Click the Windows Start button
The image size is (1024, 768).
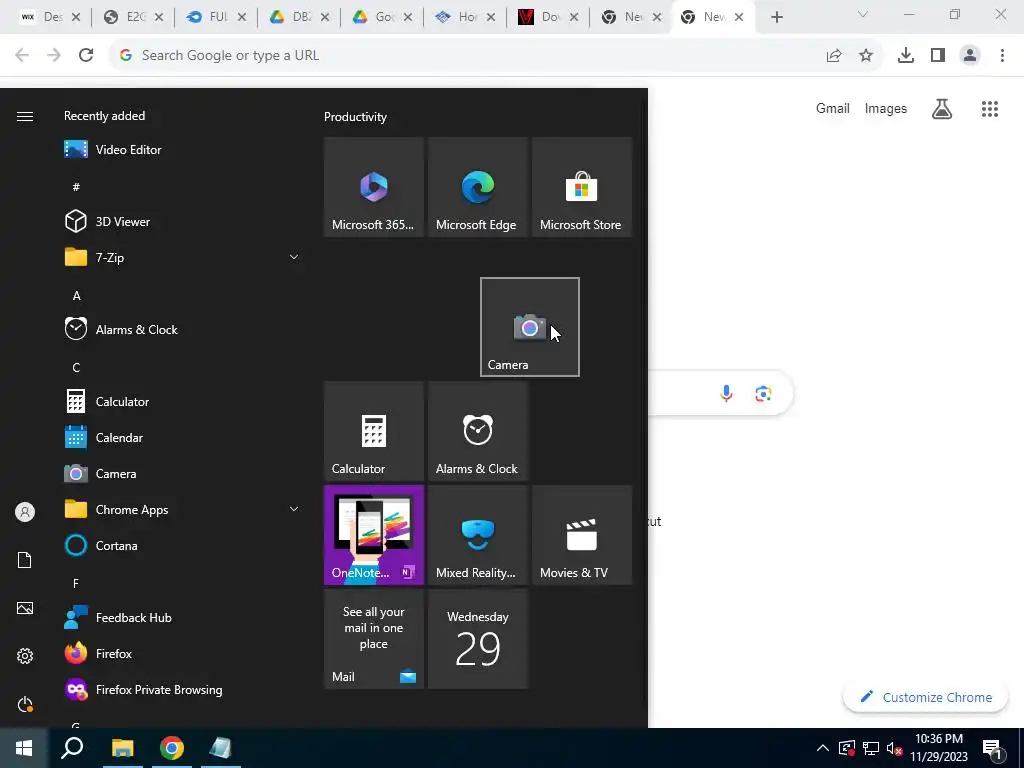coord(24,748)
